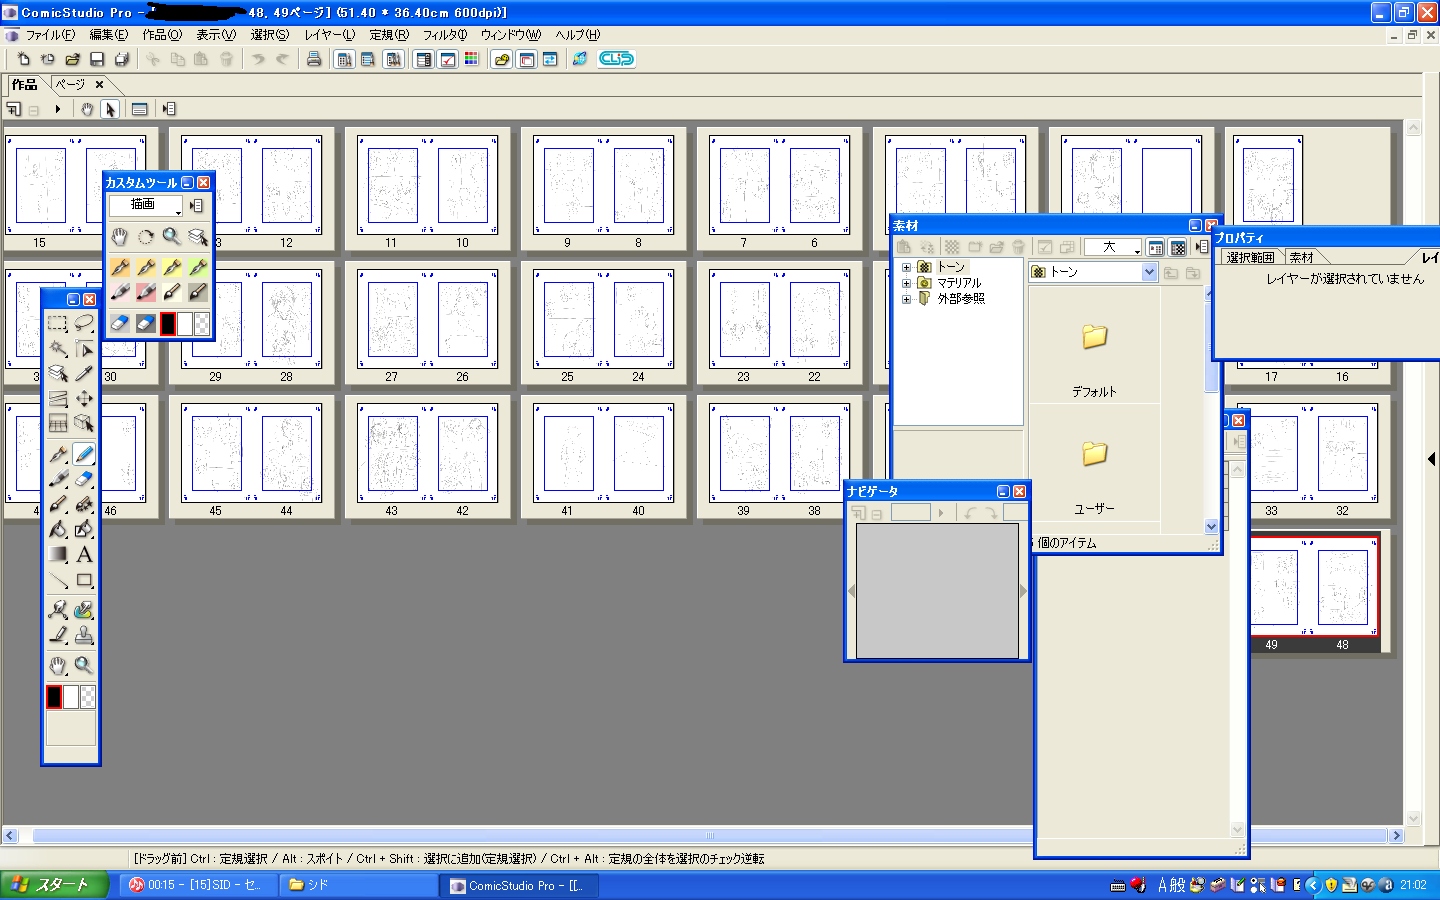Expand the 外部参照 tree node
Screen dimensions: 1440x900
(x=907, y=299)
